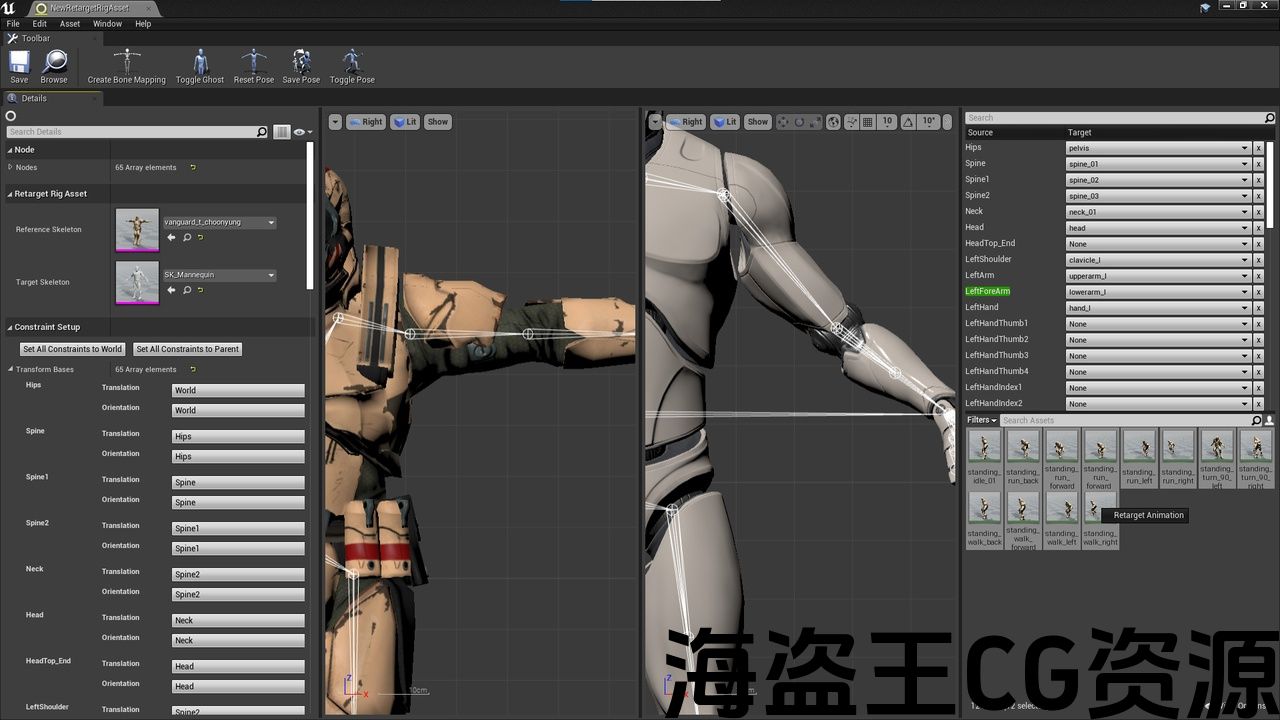Browse to Reference Skeleton asset with magnifier icon

click(x=185, y=238)
